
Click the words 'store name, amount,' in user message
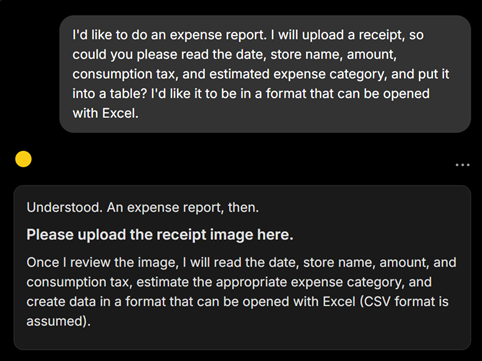click(334, 55)
